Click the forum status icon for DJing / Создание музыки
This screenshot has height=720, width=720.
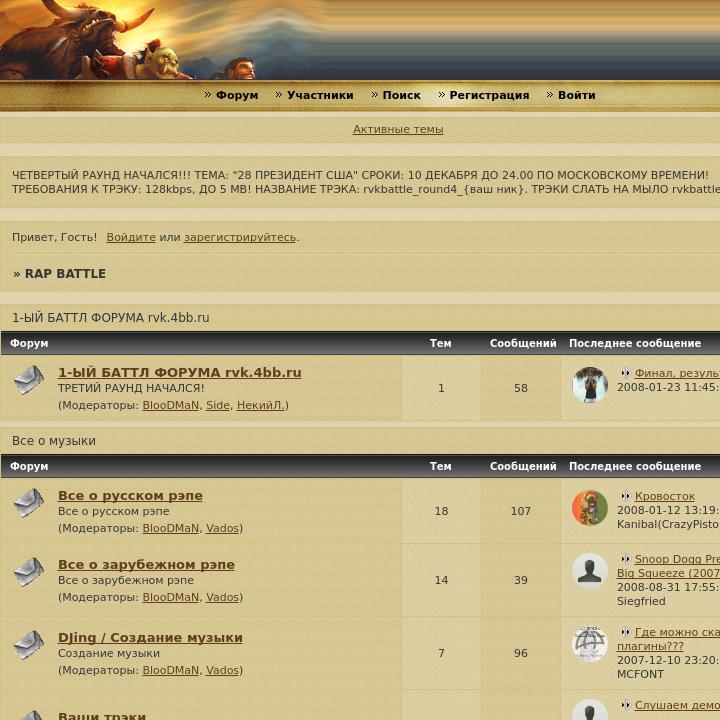[28, 645]
